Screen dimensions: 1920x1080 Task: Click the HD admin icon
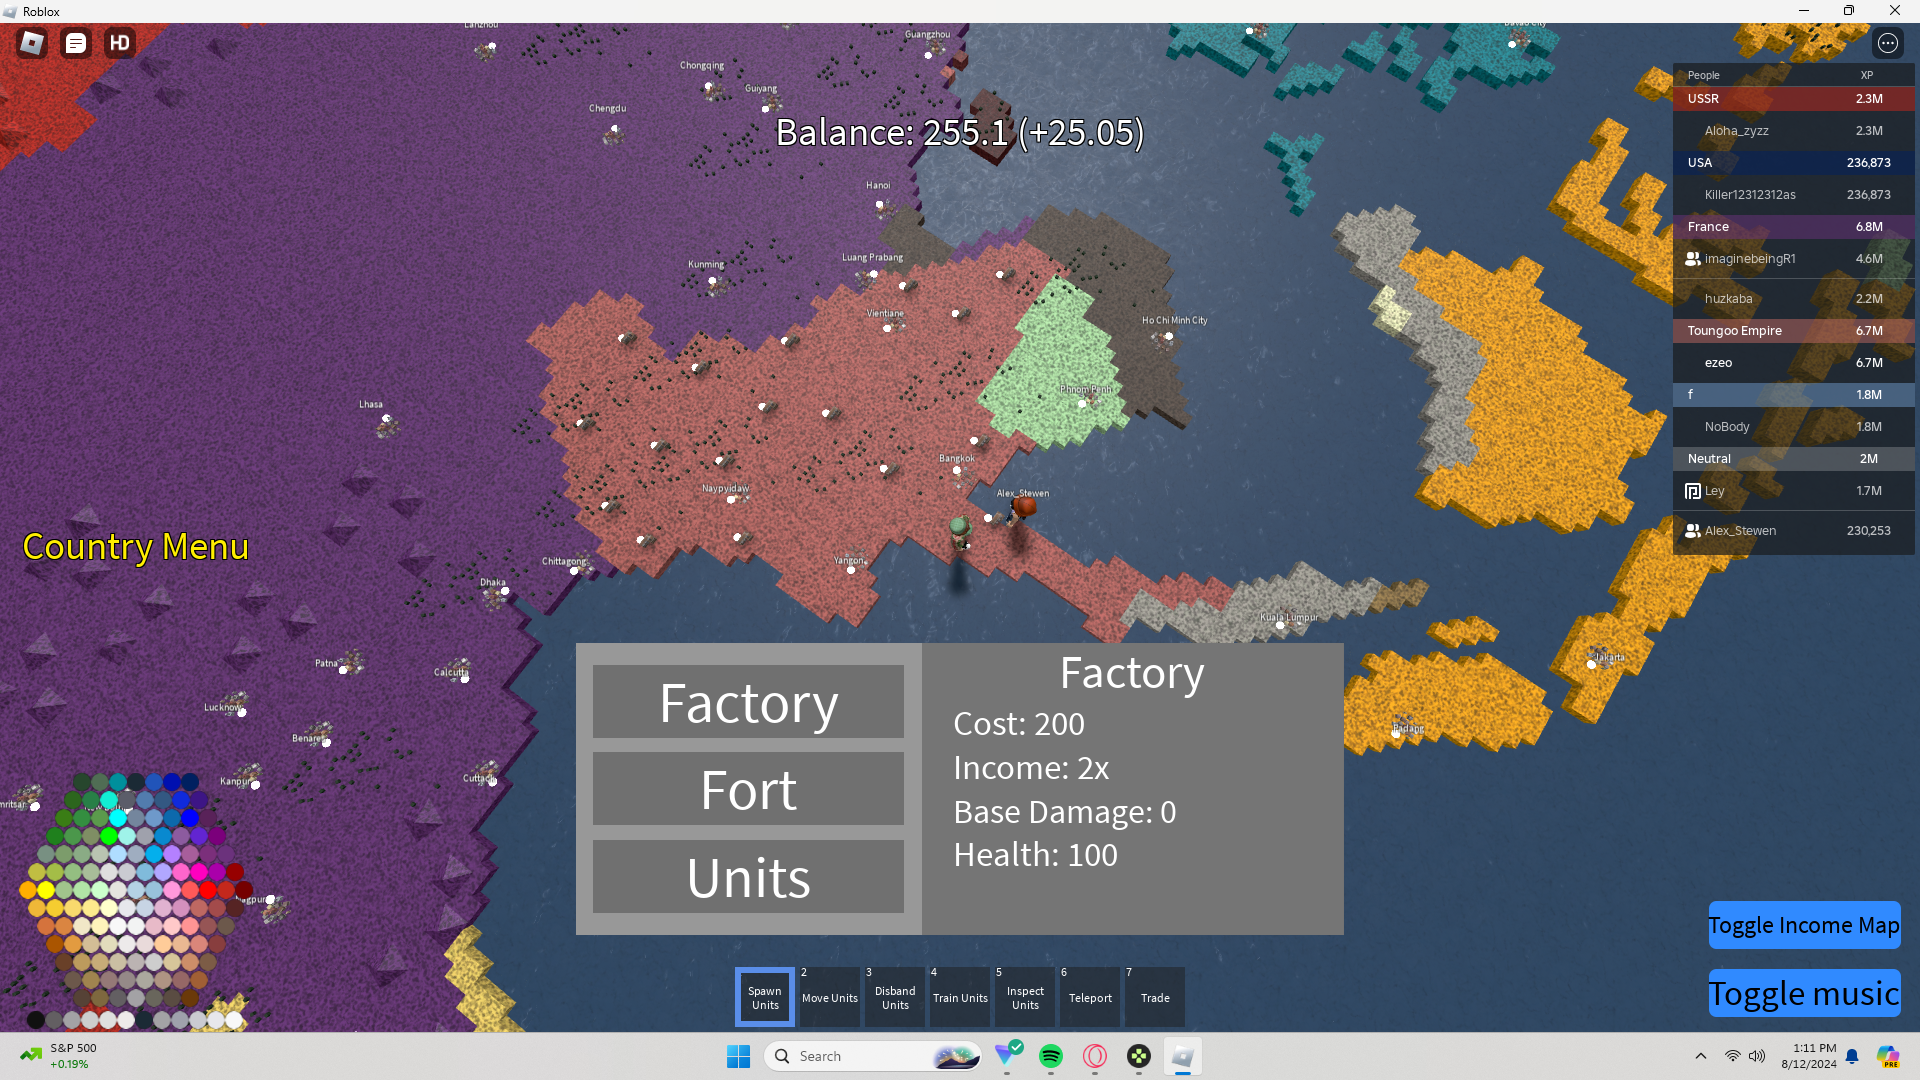(120, 43)
